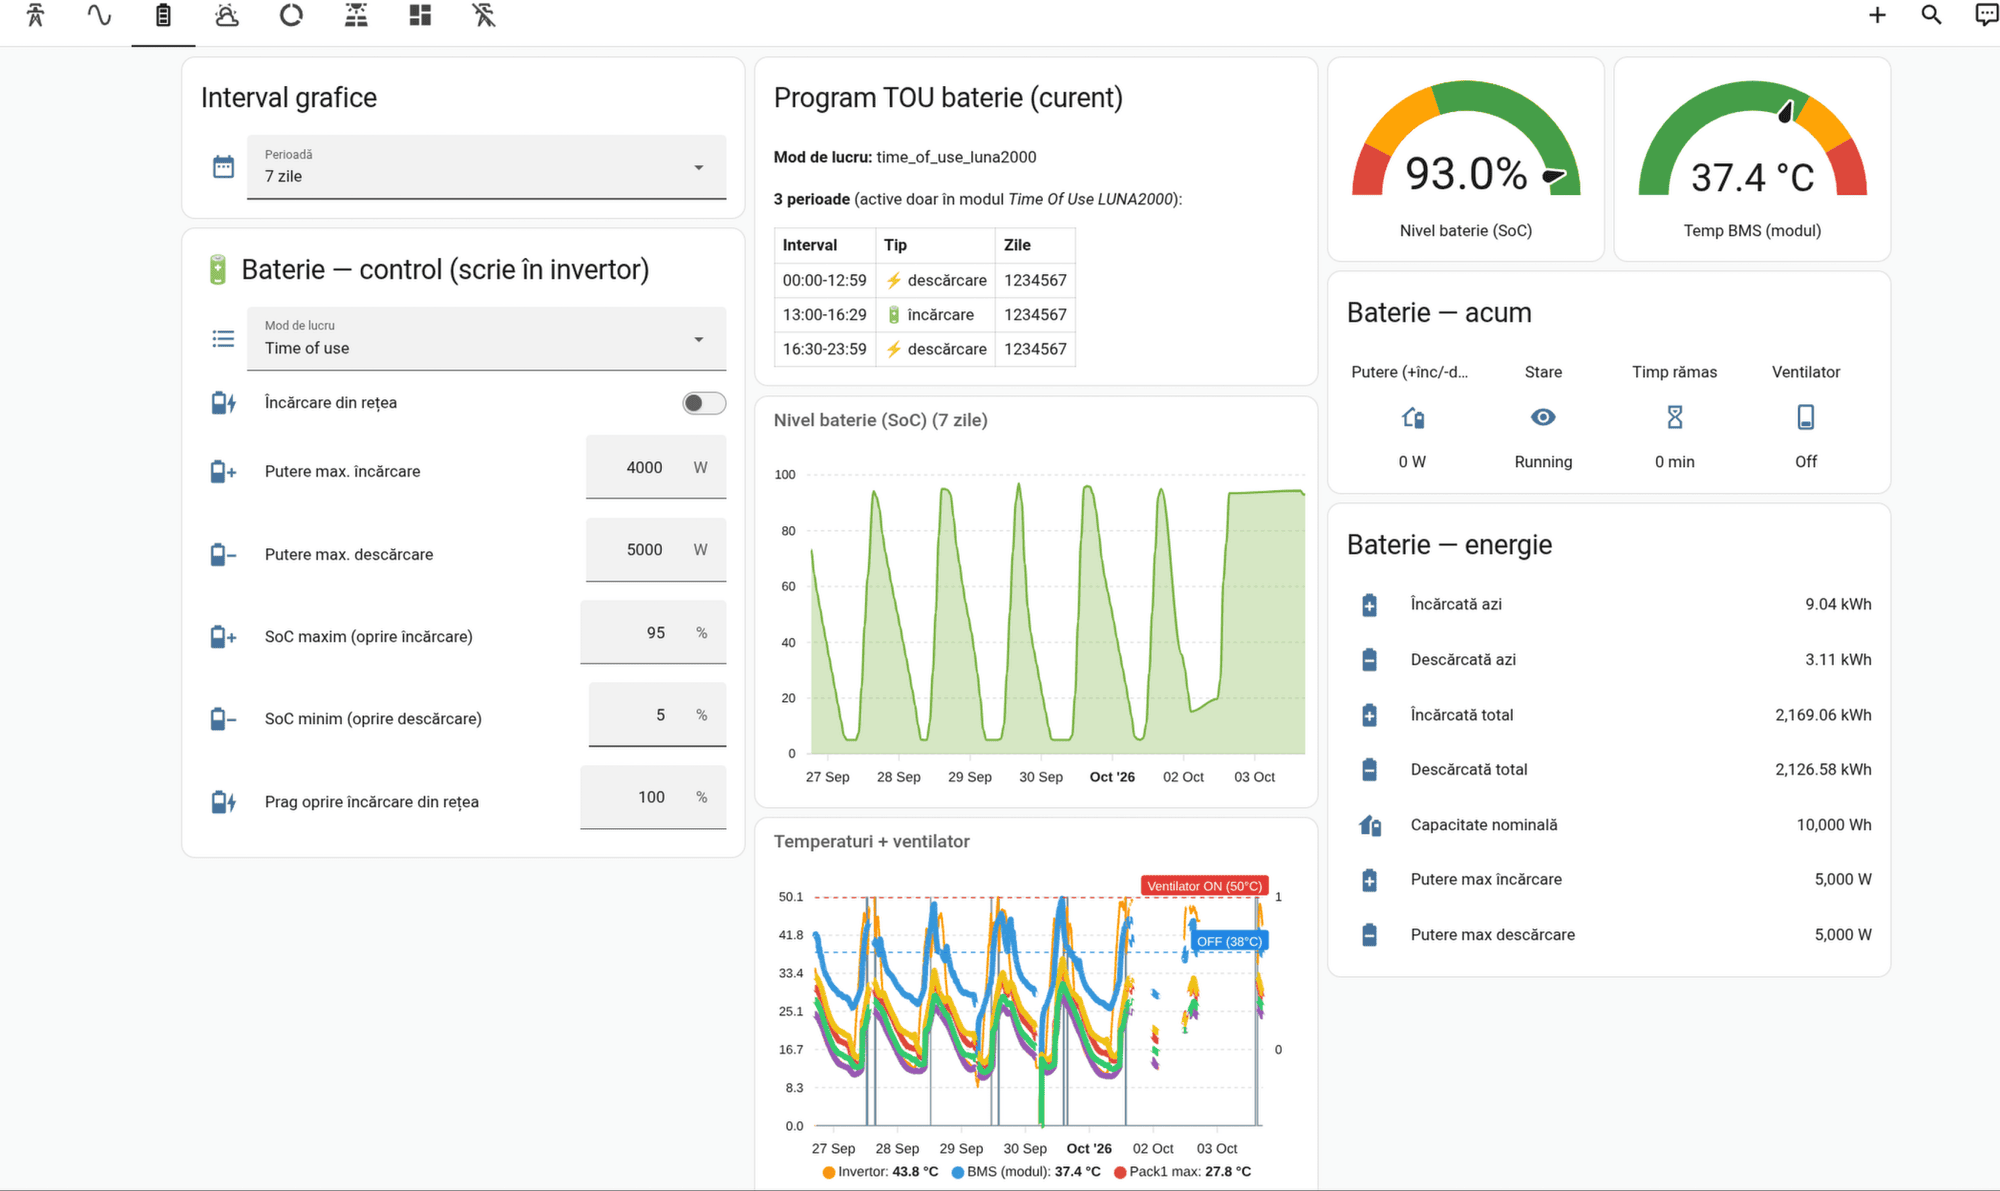Image resolution: width=2000 pixels, height=1191 pixels.
Task: Open the Perioadă 7 zile dropdown
Action: click(486, 167)
